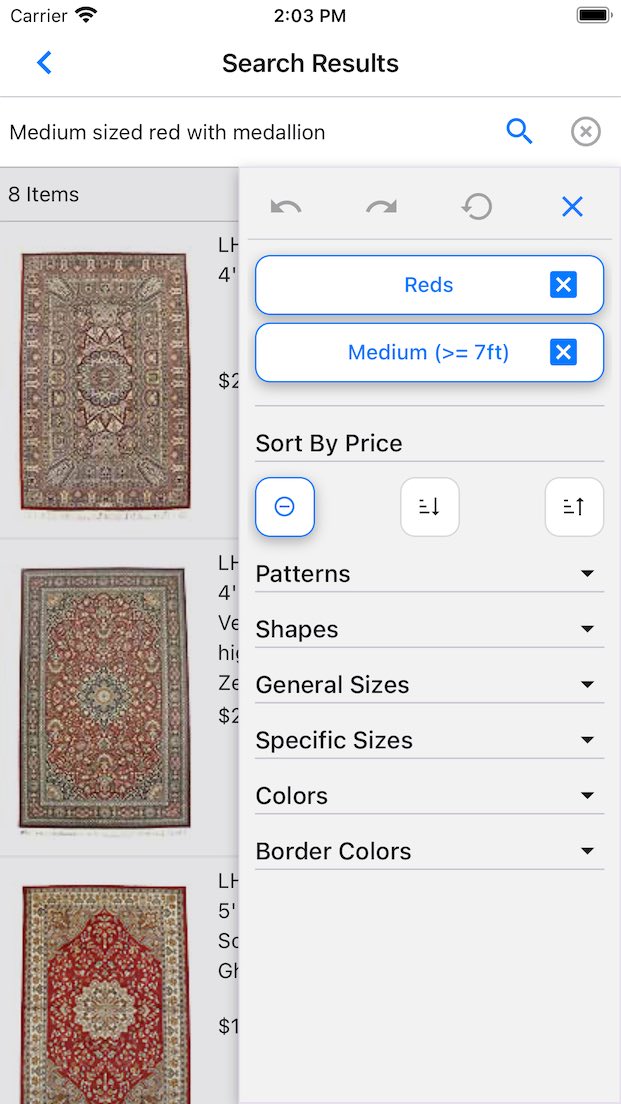Reset all filters with refresh icon
This screenshot has width=621, height=1104.
(477, 207)
